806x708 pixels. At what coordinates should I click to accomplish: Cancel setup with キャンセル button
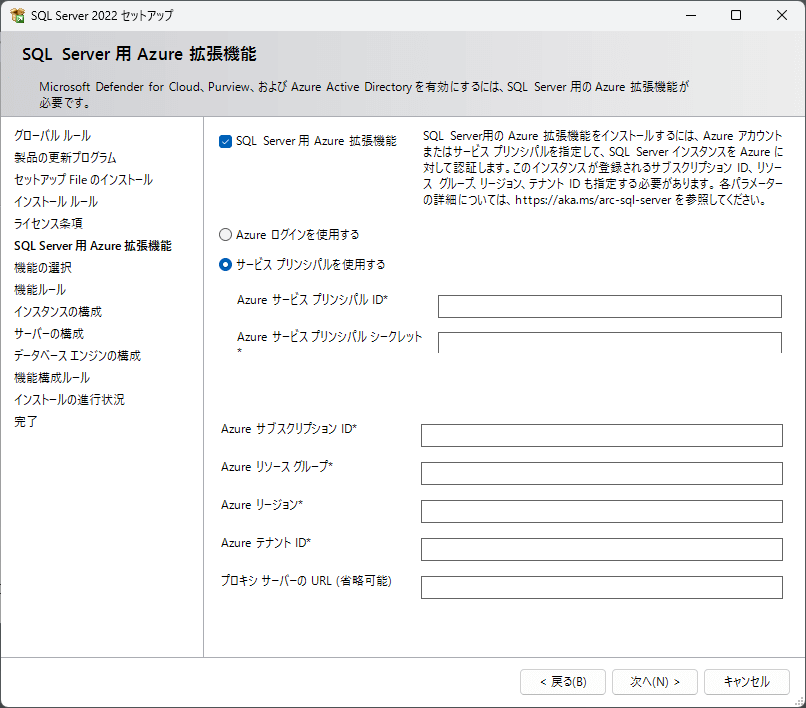[x=747, y=682]
